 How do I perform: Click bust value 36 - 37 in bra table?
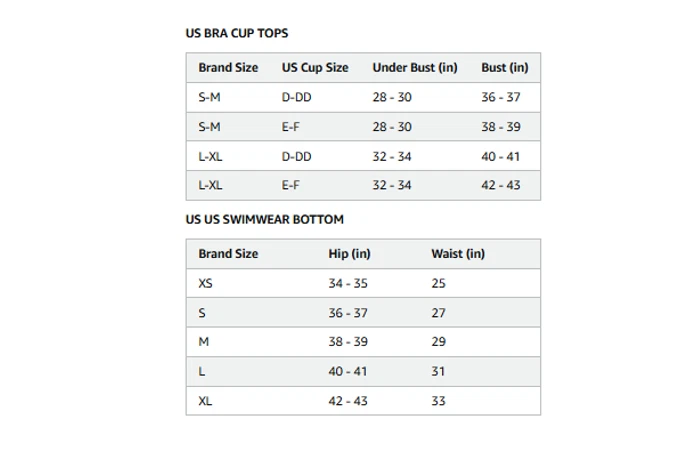pyautogui.click(x=501, y=98)
